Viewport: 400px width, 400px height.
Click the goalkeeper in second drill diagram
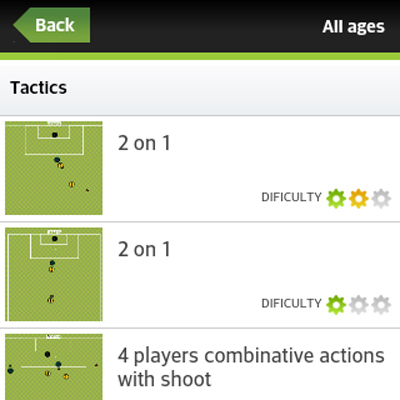55,239
